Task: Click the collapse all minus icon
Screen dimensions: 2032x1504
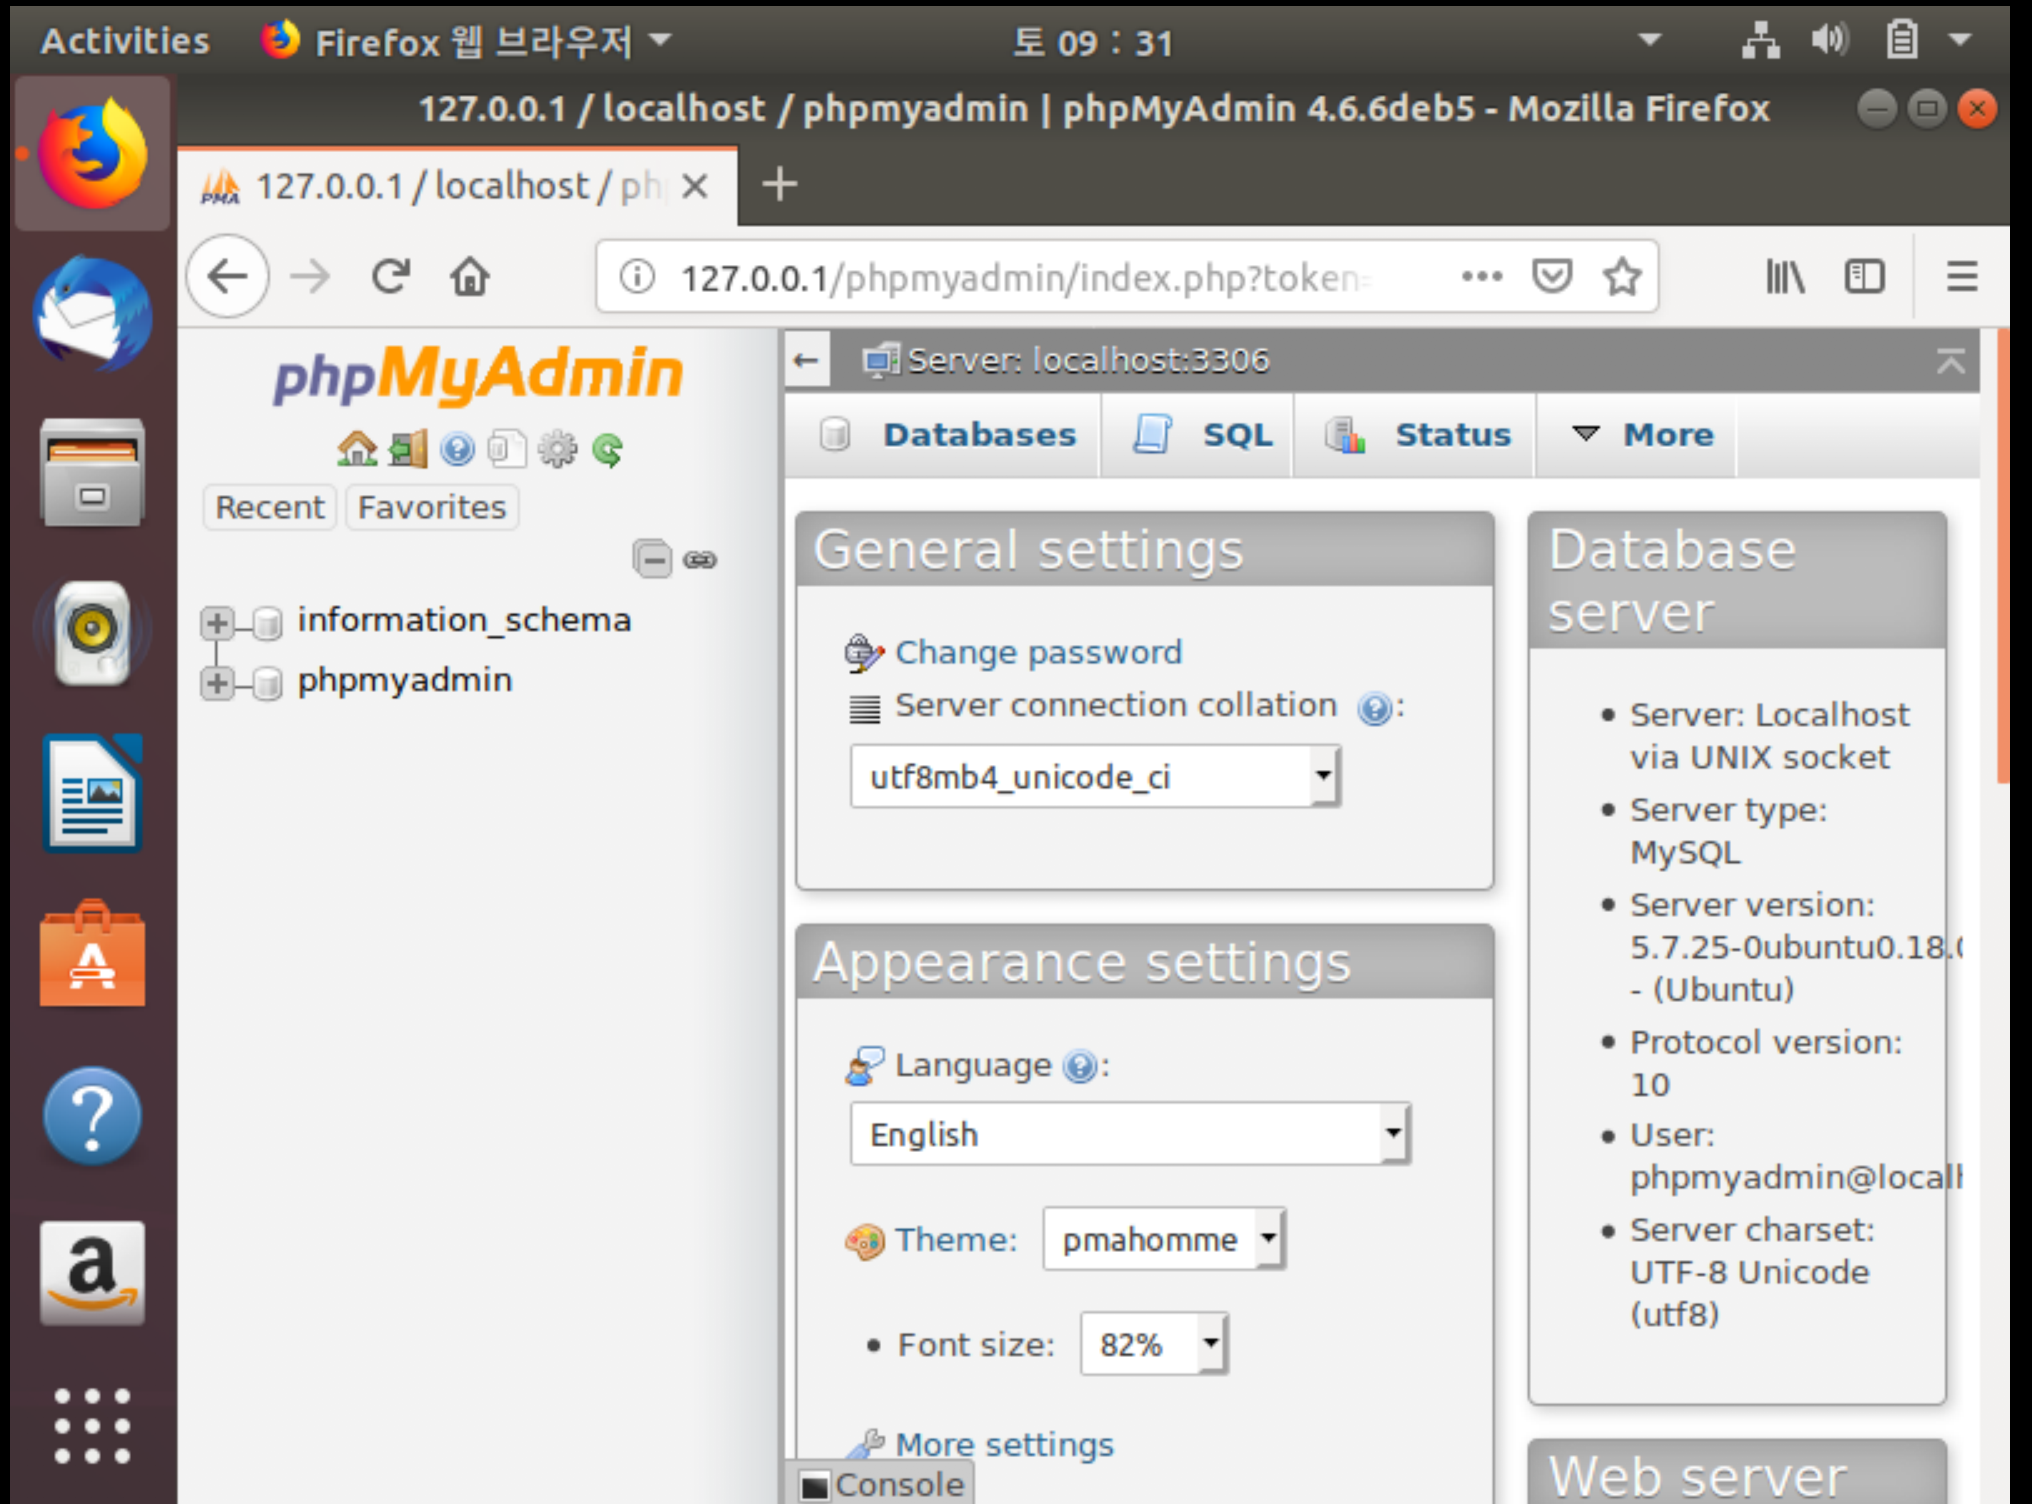Action: coord(652,559)
